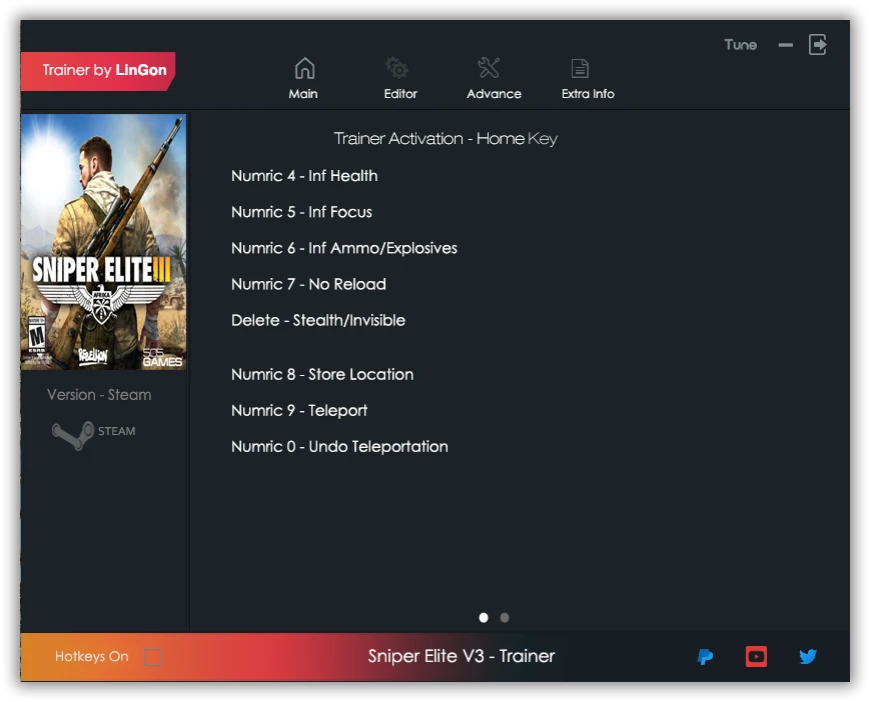Switch to the Editor tab label

pyautogui.click(x=400, y=94)
